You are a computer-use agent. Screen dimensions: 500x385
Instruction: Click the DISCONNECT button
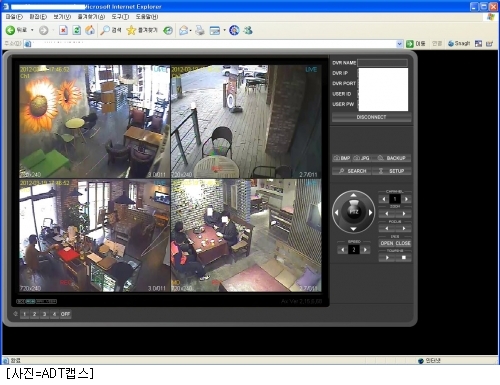(371, 117)
